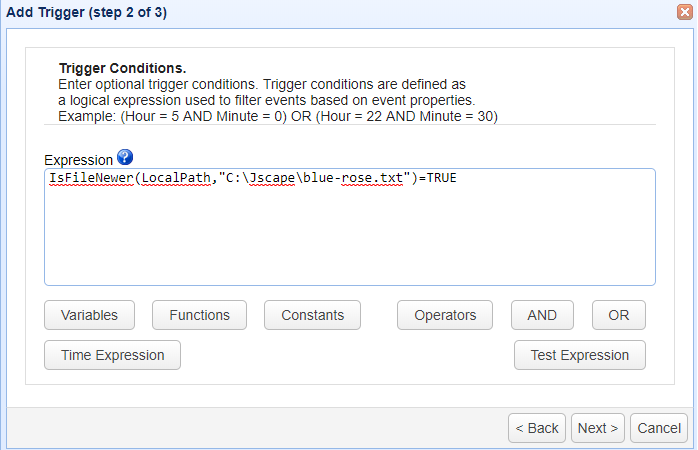Insert the AND operator
This screenshot has height=450, width=698.
click(x=542, y=315)
